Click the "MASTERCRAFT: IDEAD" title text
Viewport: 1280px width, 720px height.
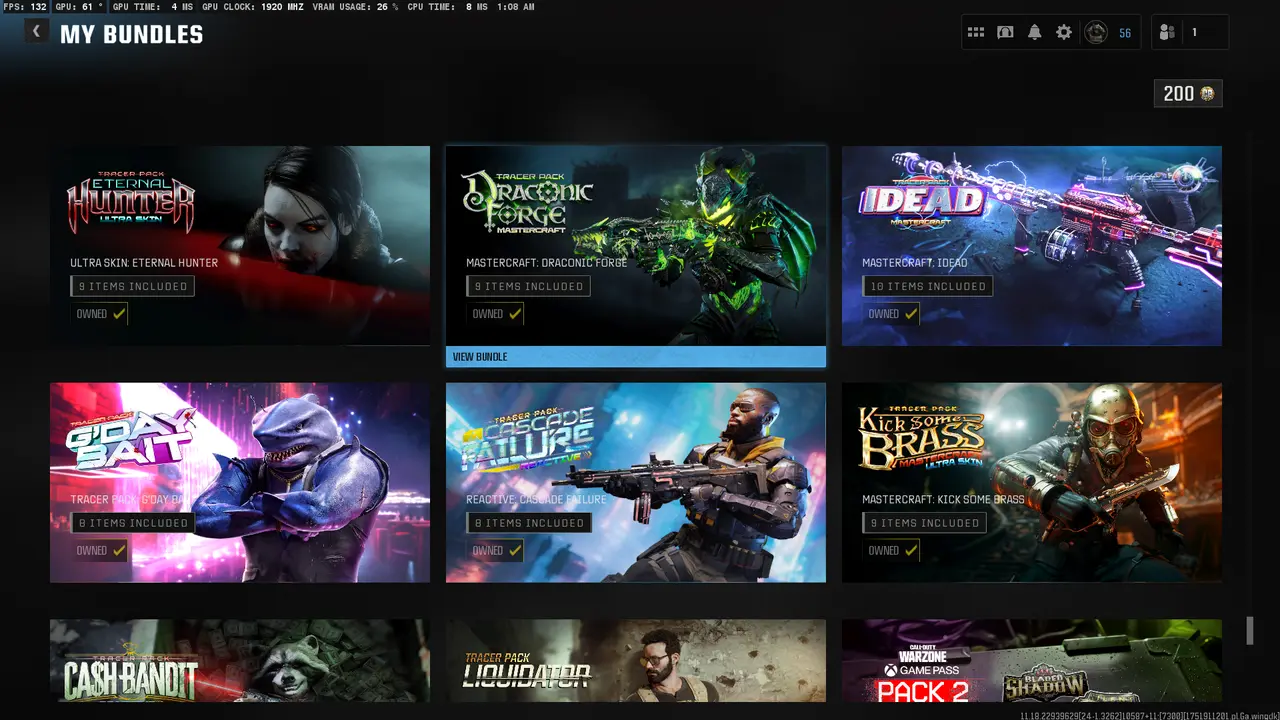tap(915, 263)
